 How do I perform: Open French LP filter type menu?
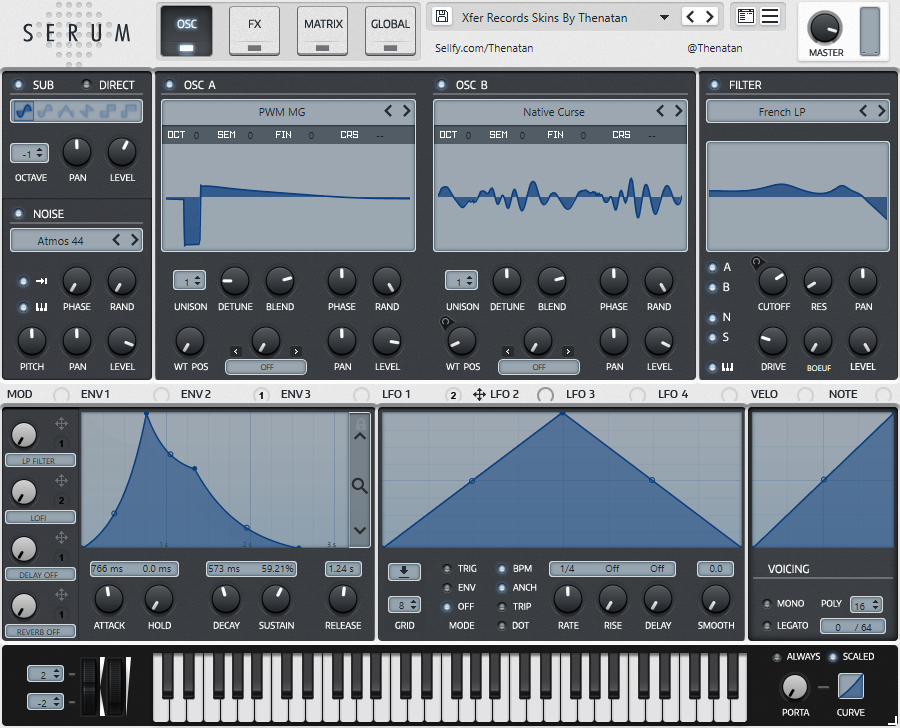782,112
